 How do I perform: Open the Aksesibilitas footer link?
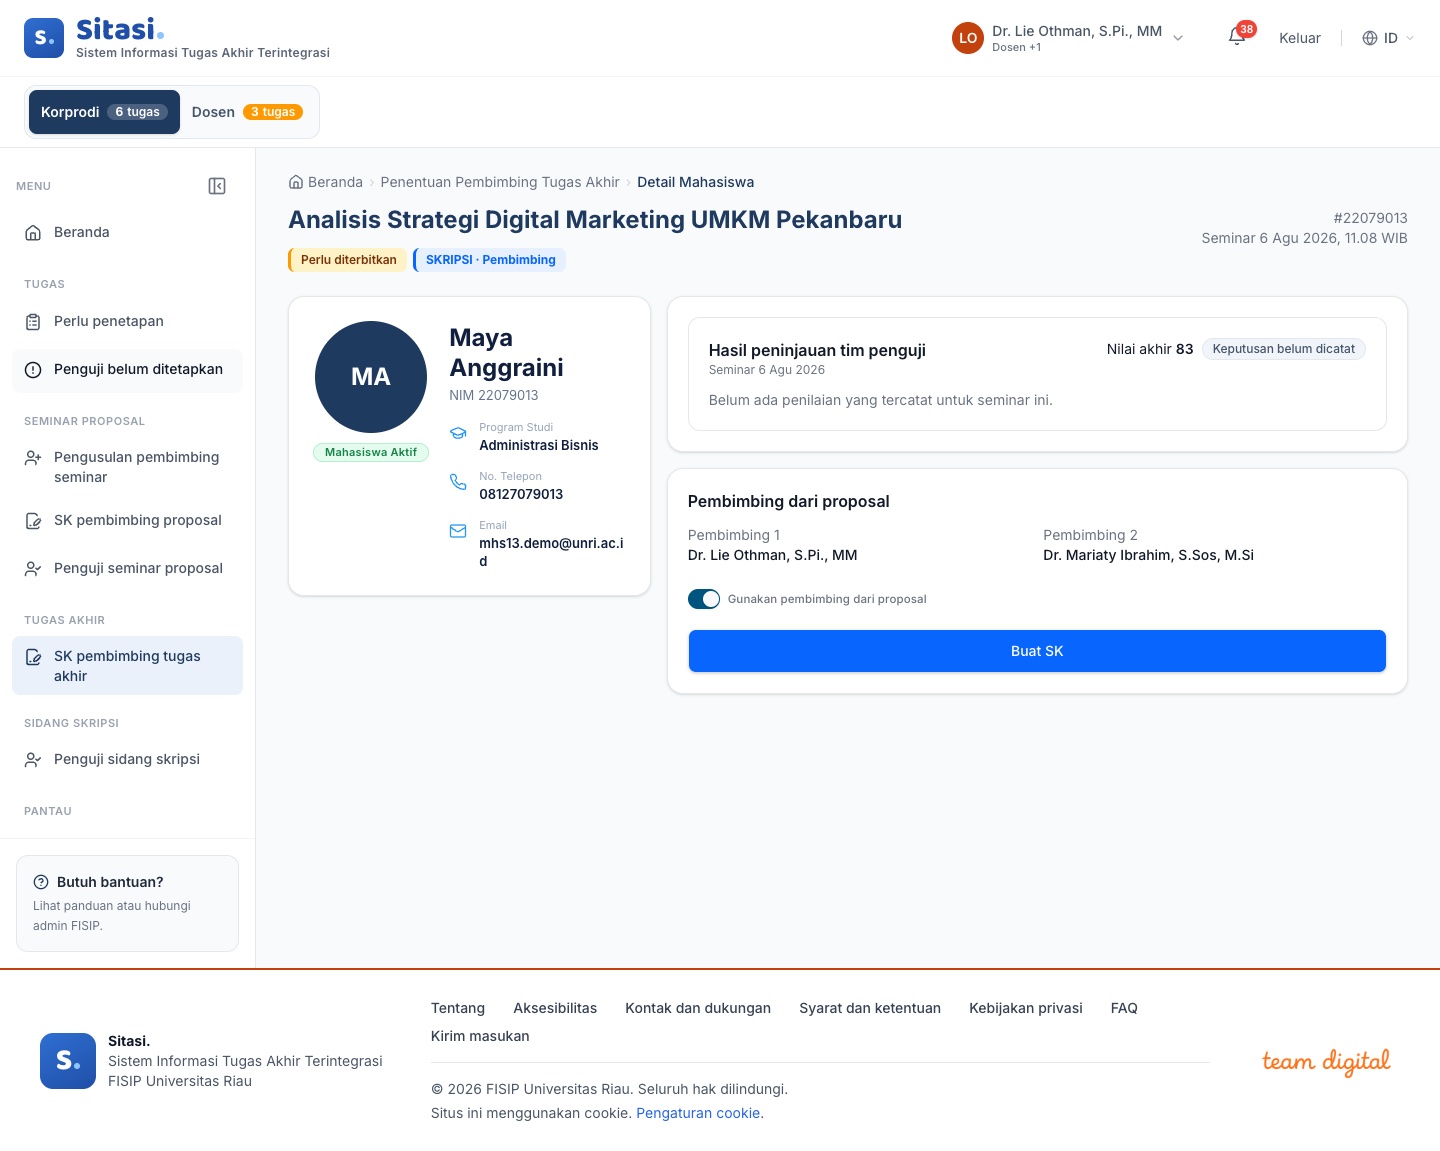coord(555,1008)
